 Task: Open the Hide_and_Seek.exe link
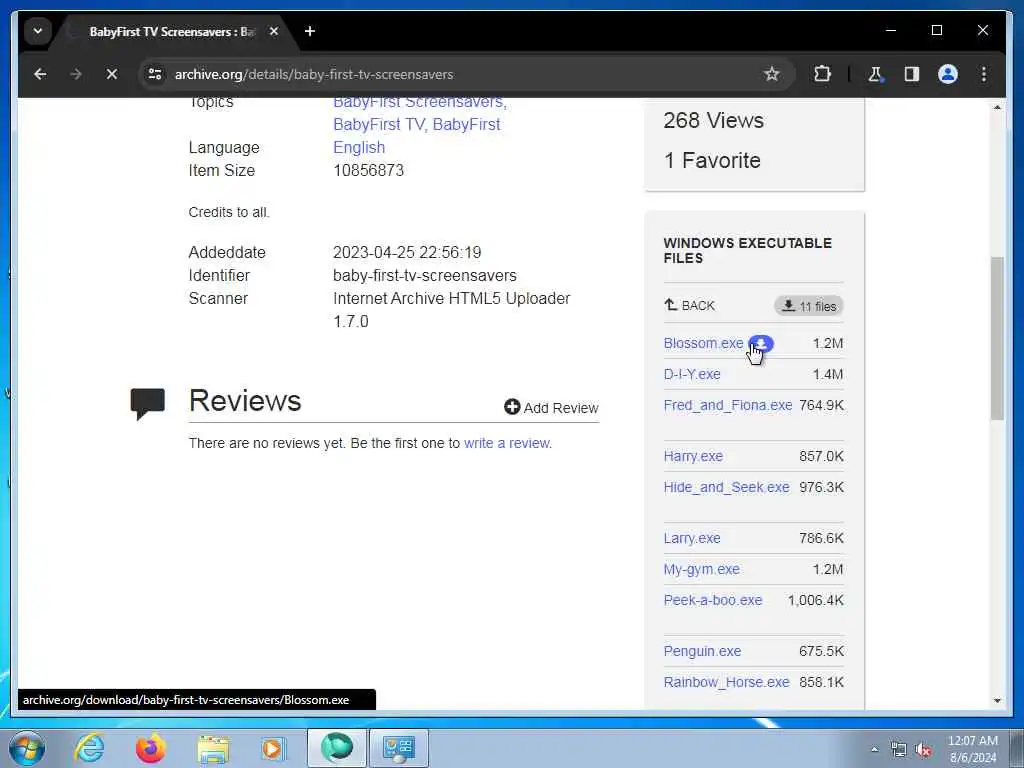coord(726,488)
